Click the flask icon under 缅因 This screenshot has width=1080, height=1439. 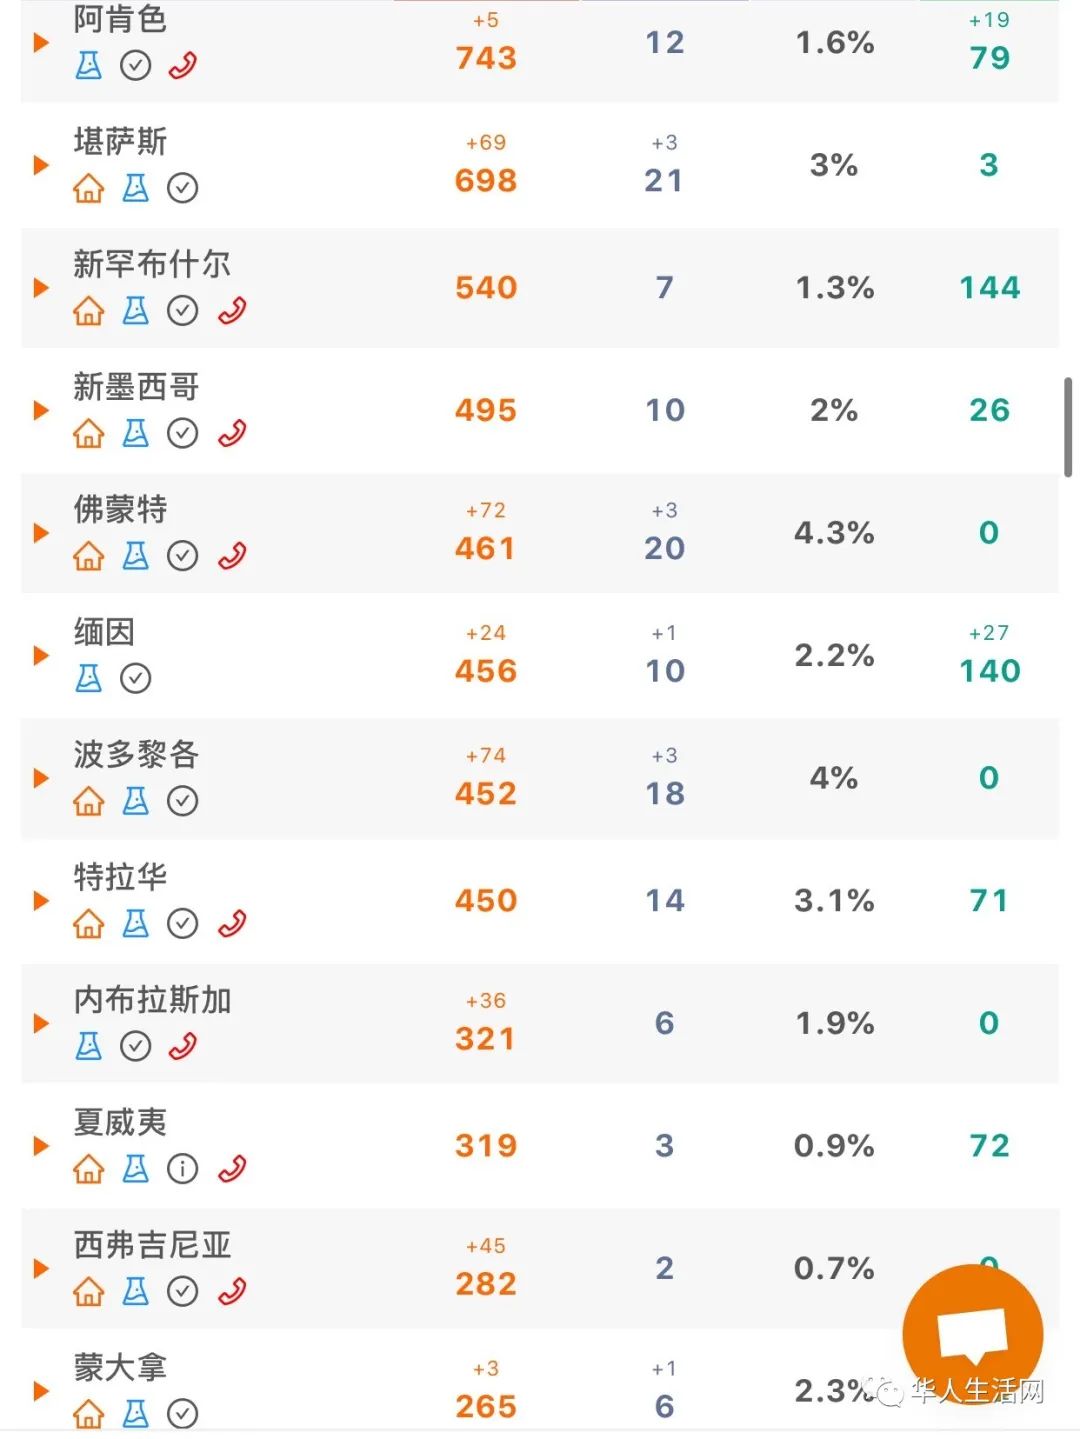pyautogui.click(x=89, y=678)
